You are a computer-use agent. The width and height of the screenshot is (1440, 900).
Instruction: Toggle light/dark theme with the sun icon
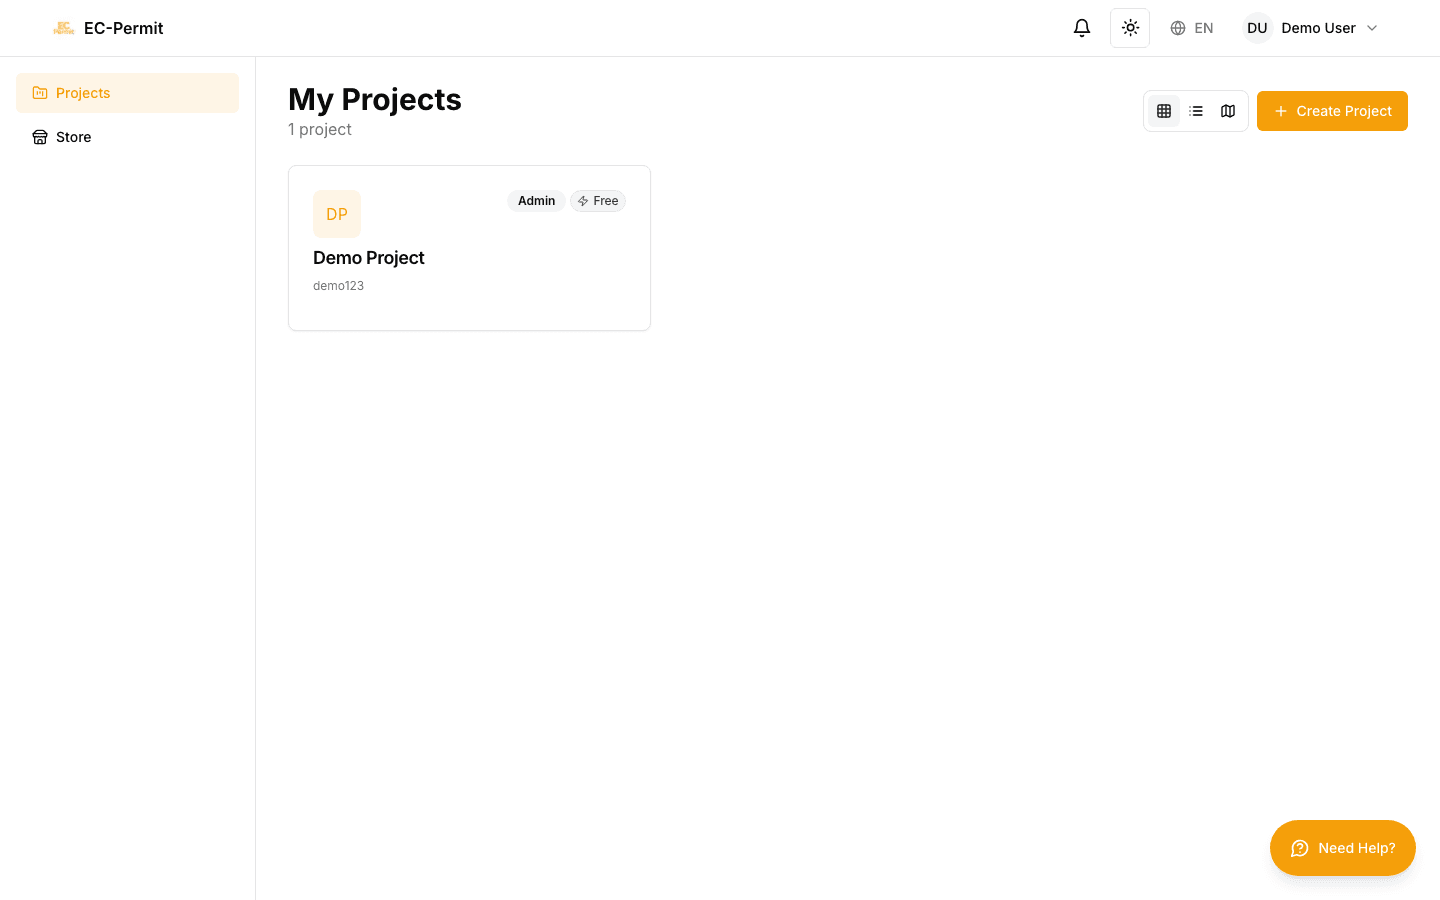(1129, 28)
